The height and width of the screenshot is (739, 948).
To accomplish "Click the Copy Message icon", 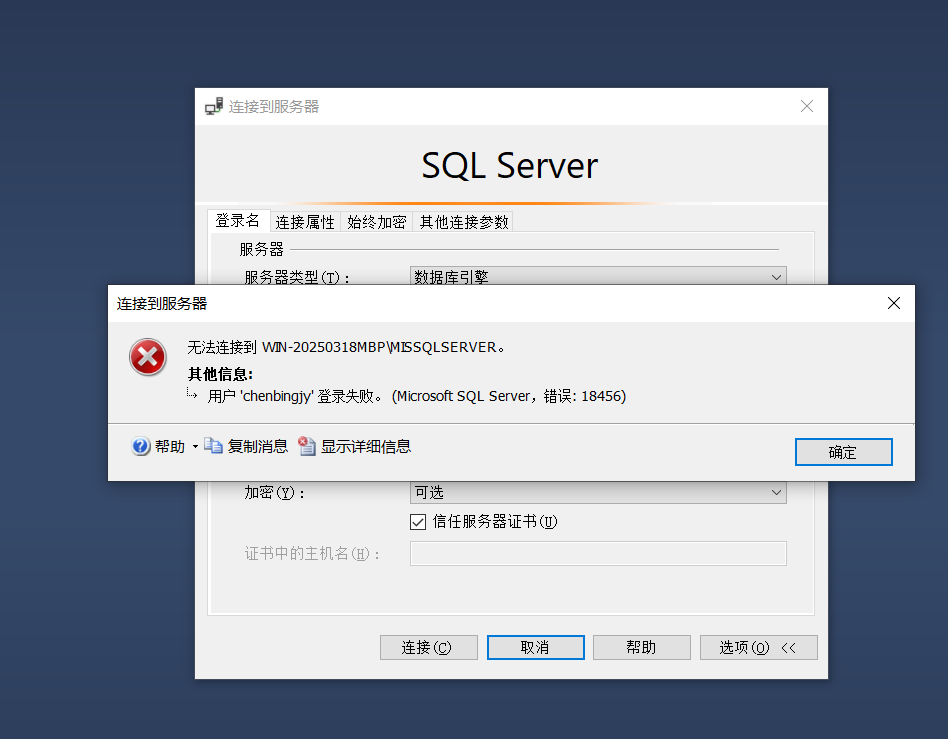I will [213, 446].
